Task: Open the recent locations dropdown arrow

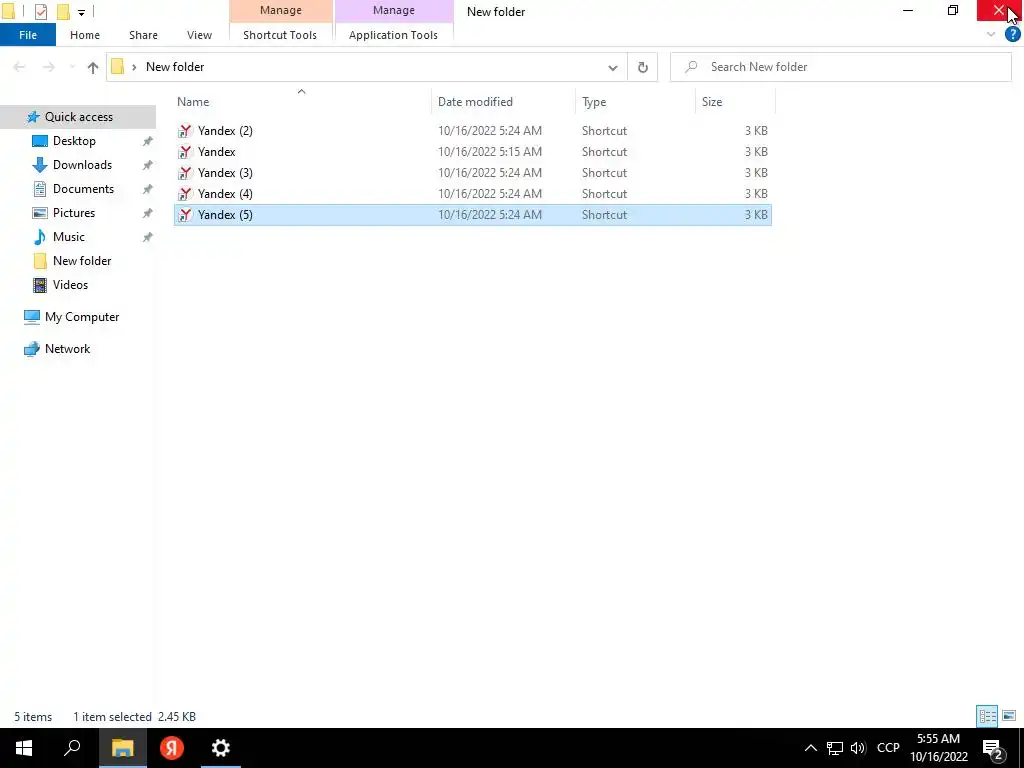Action: (72, 67)
